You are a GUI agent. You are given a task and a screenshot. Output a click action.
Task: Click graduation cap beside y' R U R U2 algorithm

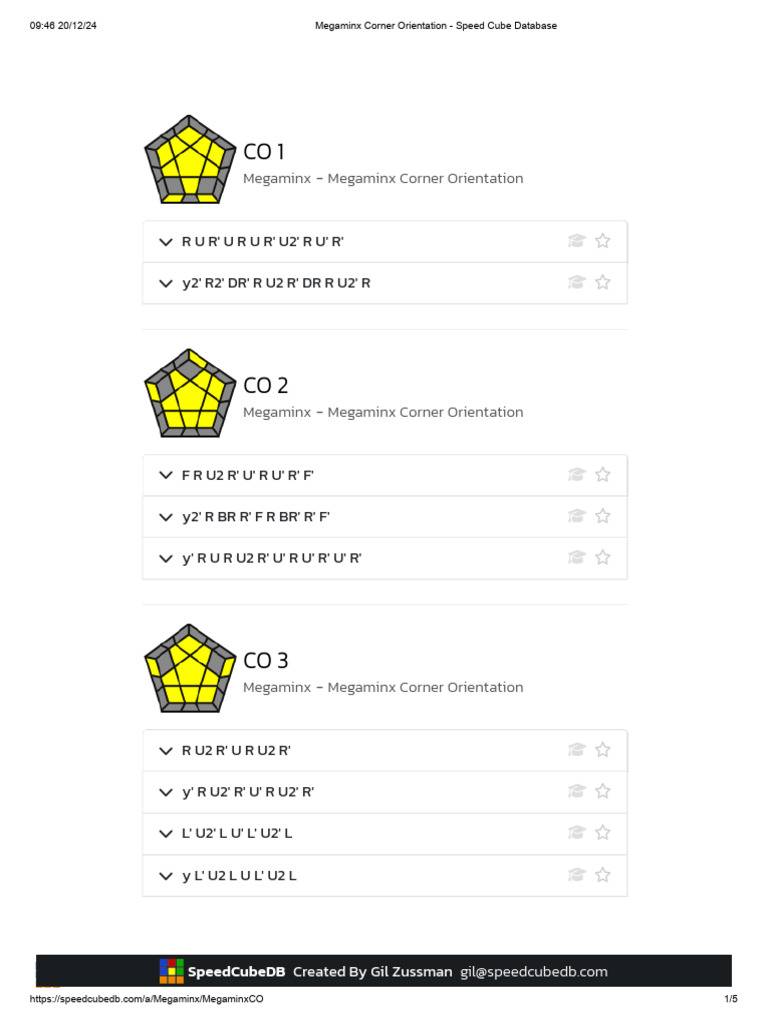point(576,558)
